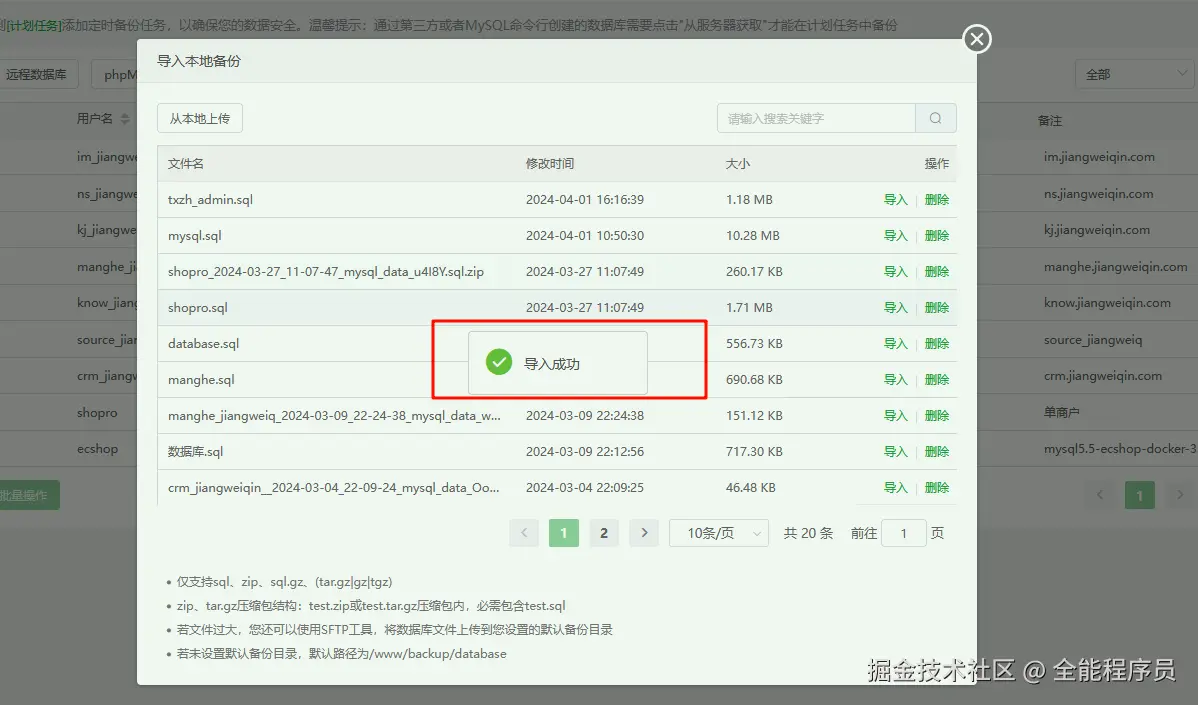This screenshot has width=1198, height=705.
Task: Click the 前往 page number input
Action: coord(903,533)
